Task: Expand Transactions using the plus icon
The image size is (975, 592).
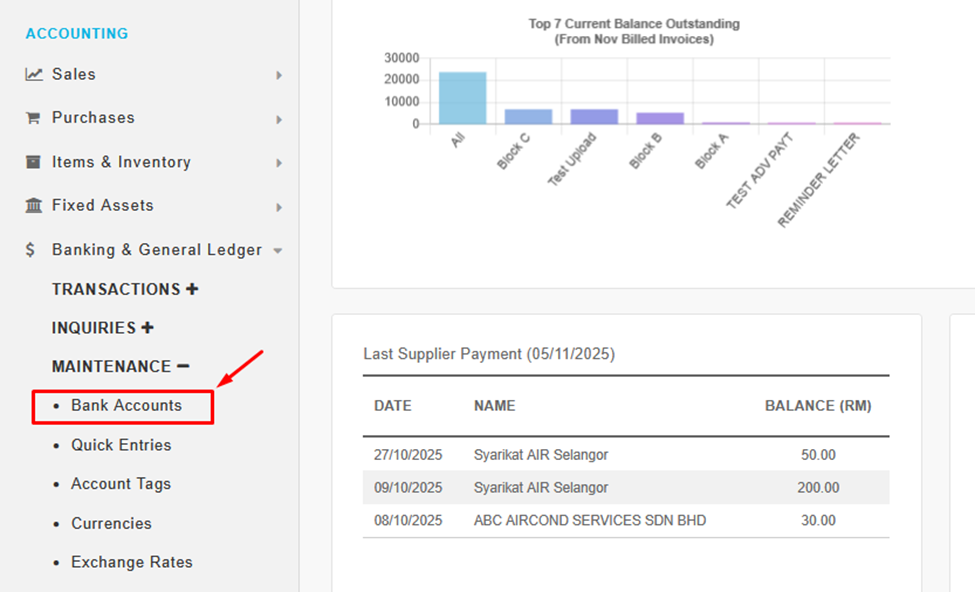Action: pyautogui.click(x=192, y=289)
